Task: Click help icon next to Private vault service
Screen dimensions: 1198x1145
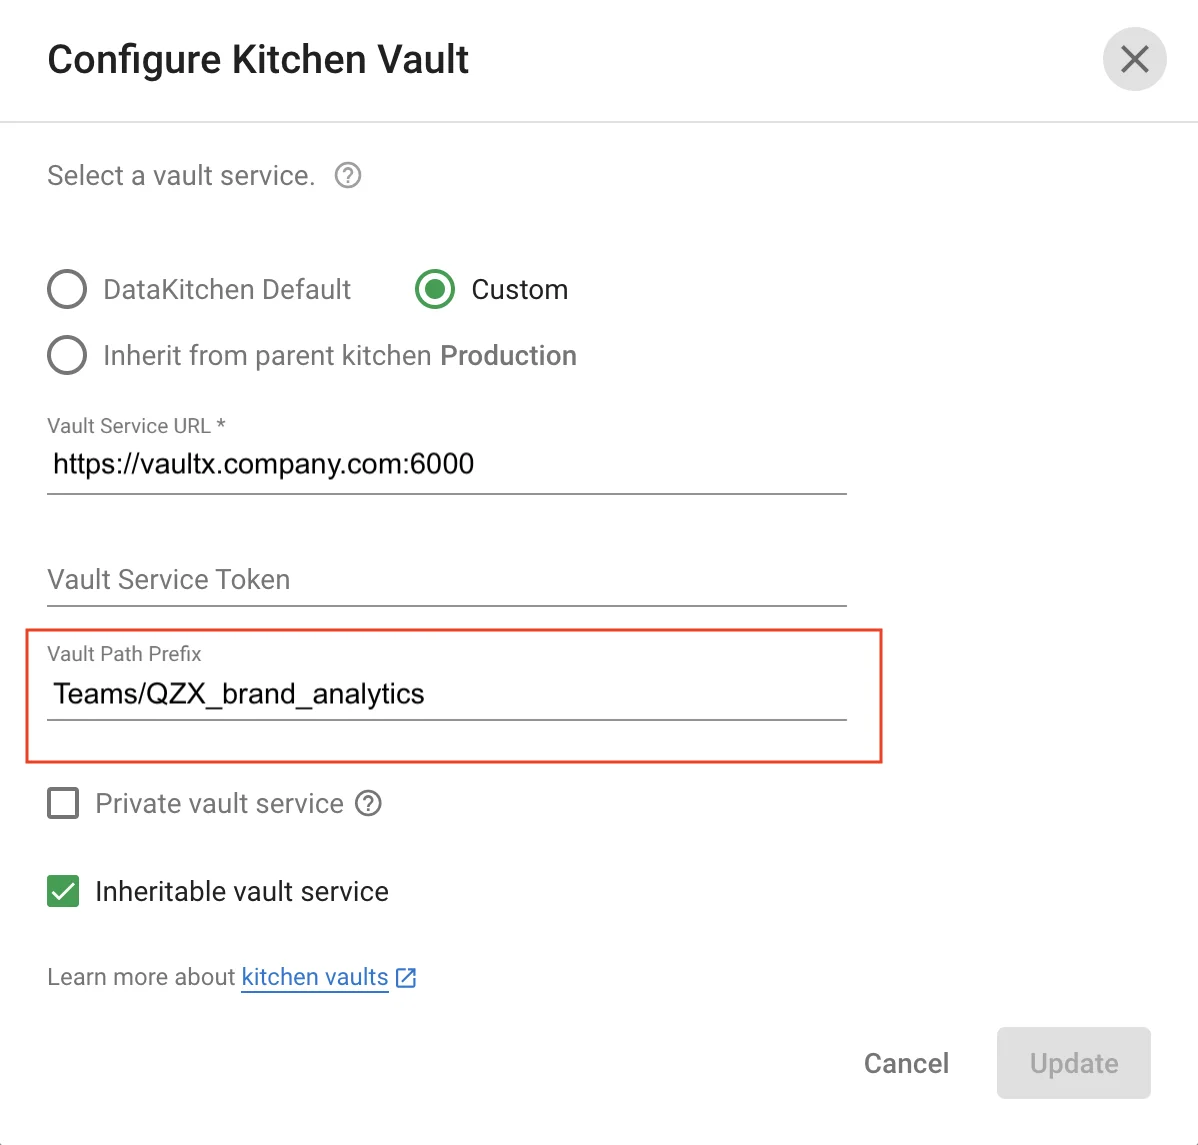Action: [369, 804]
